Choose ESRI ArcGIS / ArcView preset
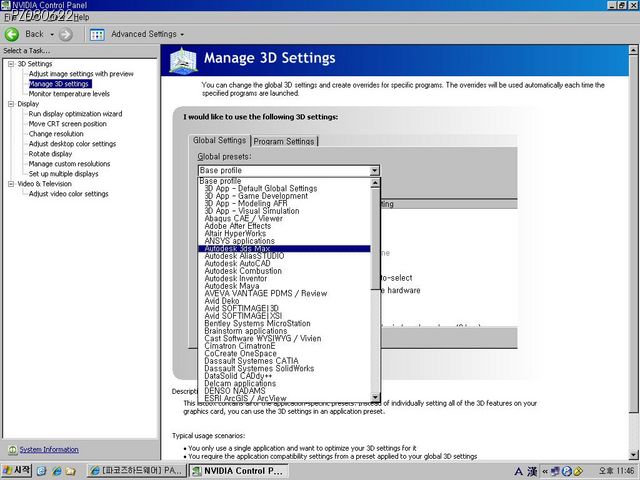 (284, 398)
